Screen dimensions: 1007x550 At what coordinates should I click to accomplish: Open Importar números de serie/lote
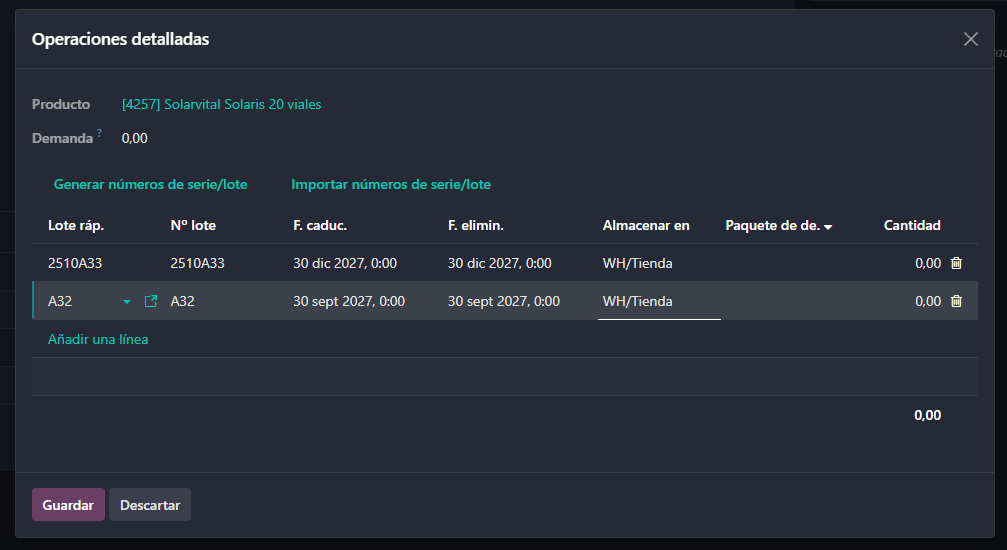click(x=391, y=184)
